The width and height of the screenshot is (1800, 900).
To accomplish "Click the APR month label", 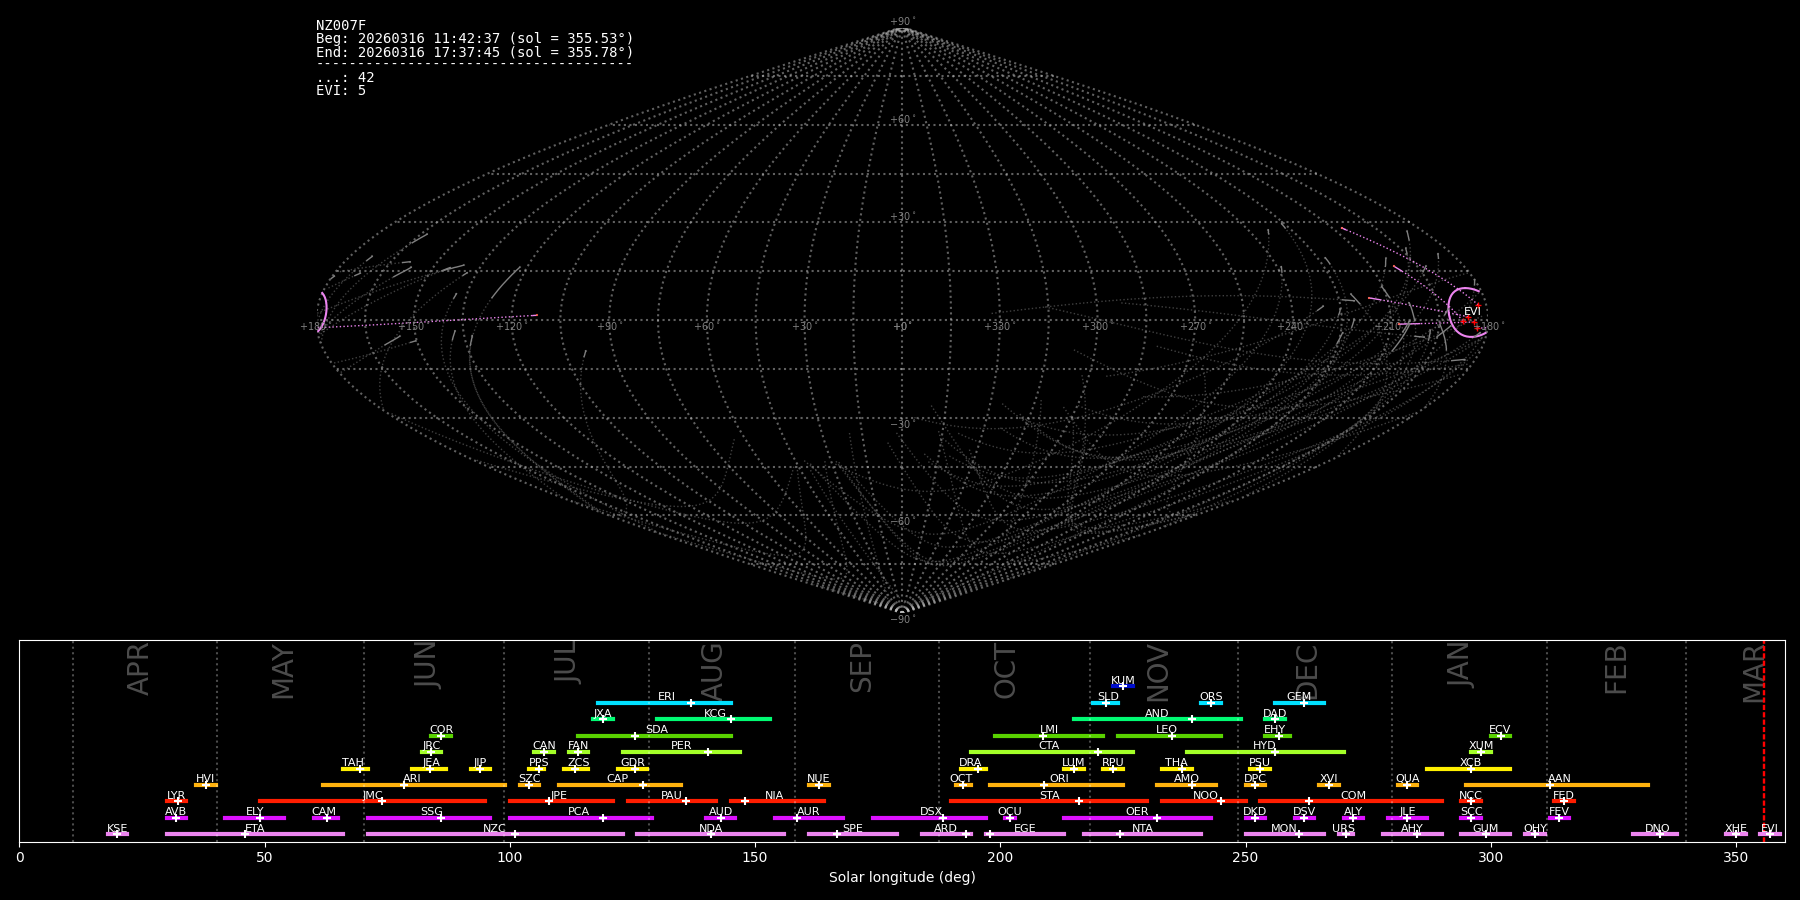I will coord(138,669).
